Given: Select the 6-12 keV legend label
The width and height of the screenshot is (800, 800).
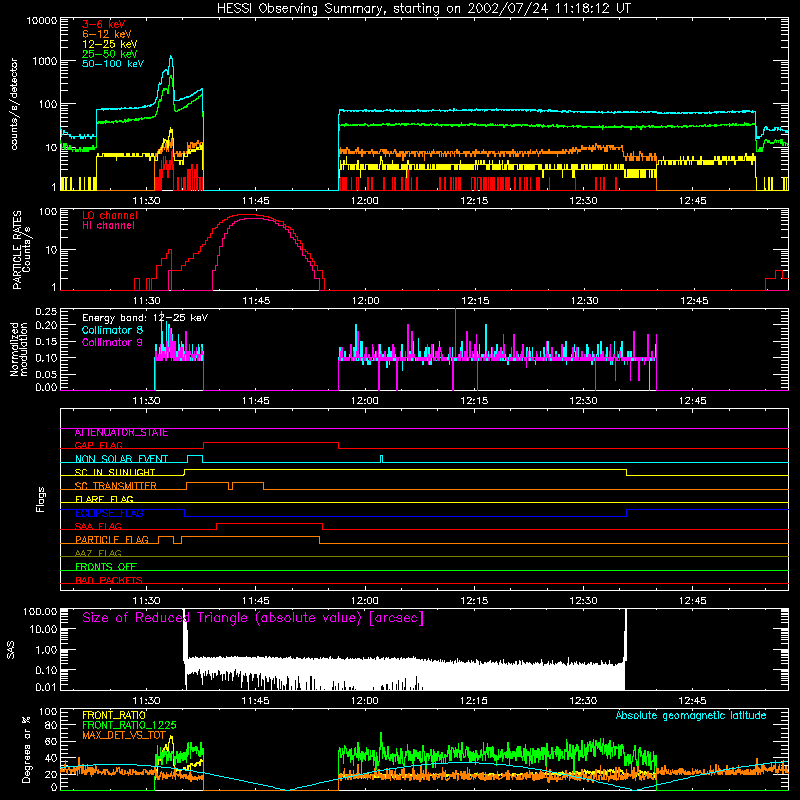Looking at the screenshot, I should pos(107,34).
